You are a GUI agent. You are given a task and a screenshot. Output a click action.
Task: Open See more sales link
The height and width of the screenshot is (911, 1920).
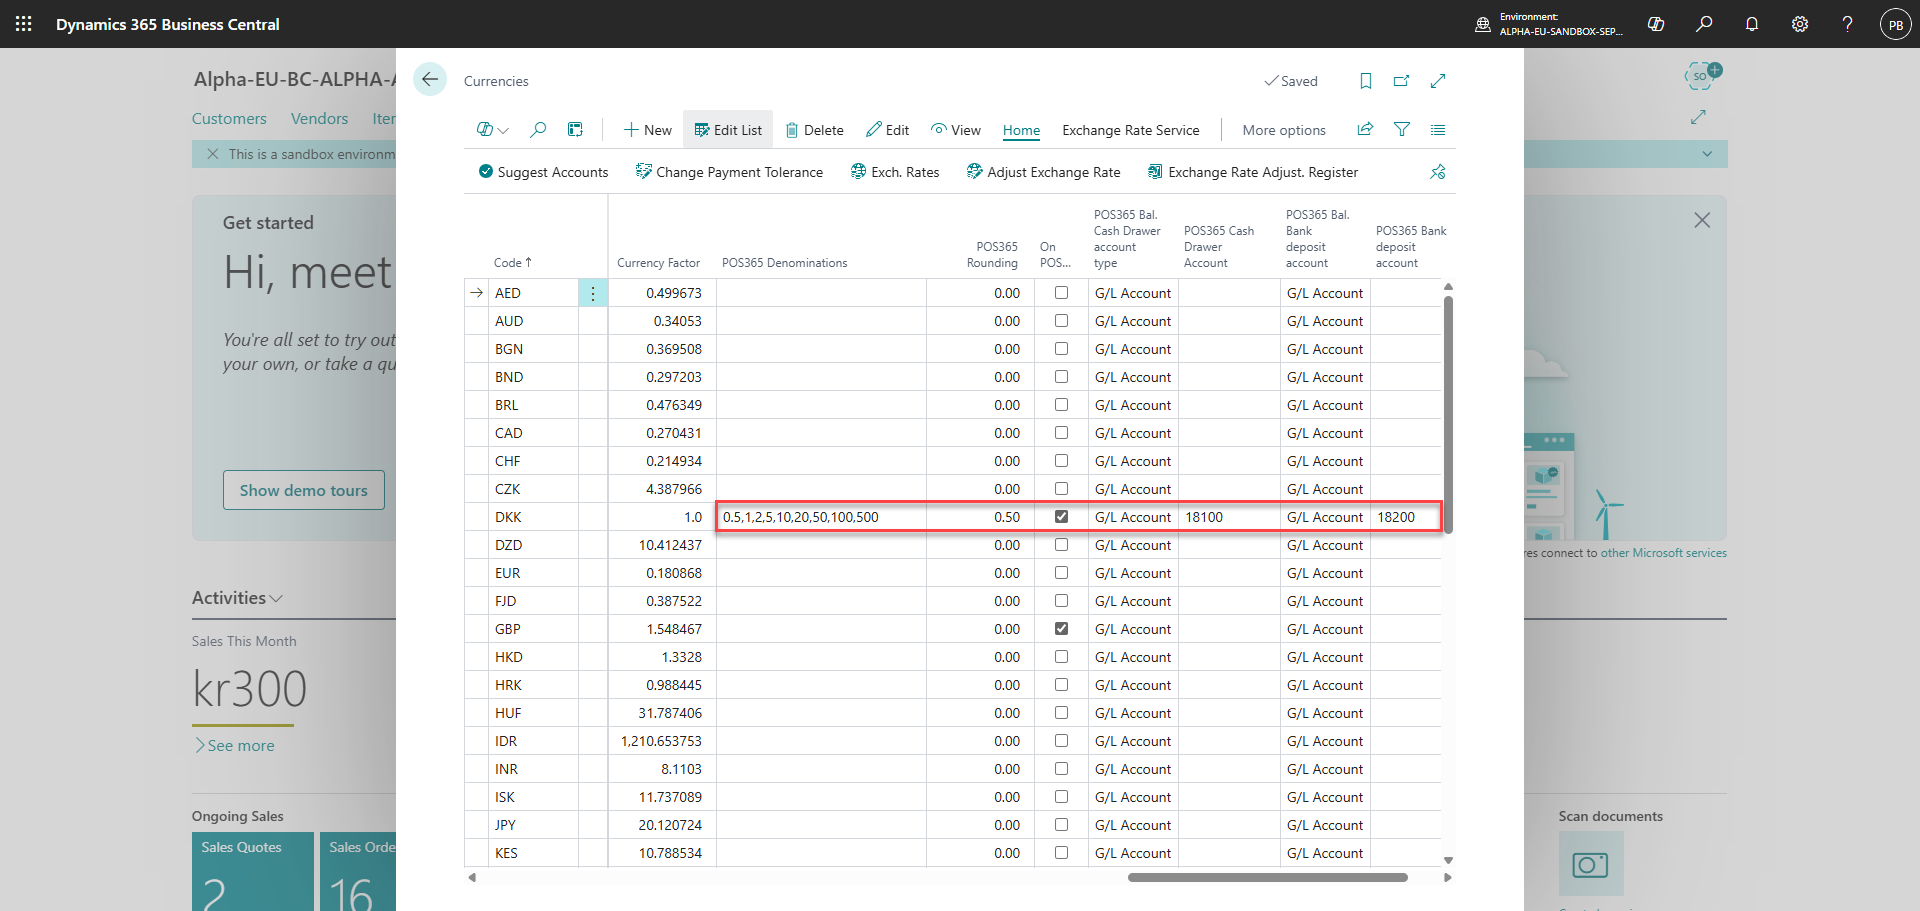pos(235,746)
